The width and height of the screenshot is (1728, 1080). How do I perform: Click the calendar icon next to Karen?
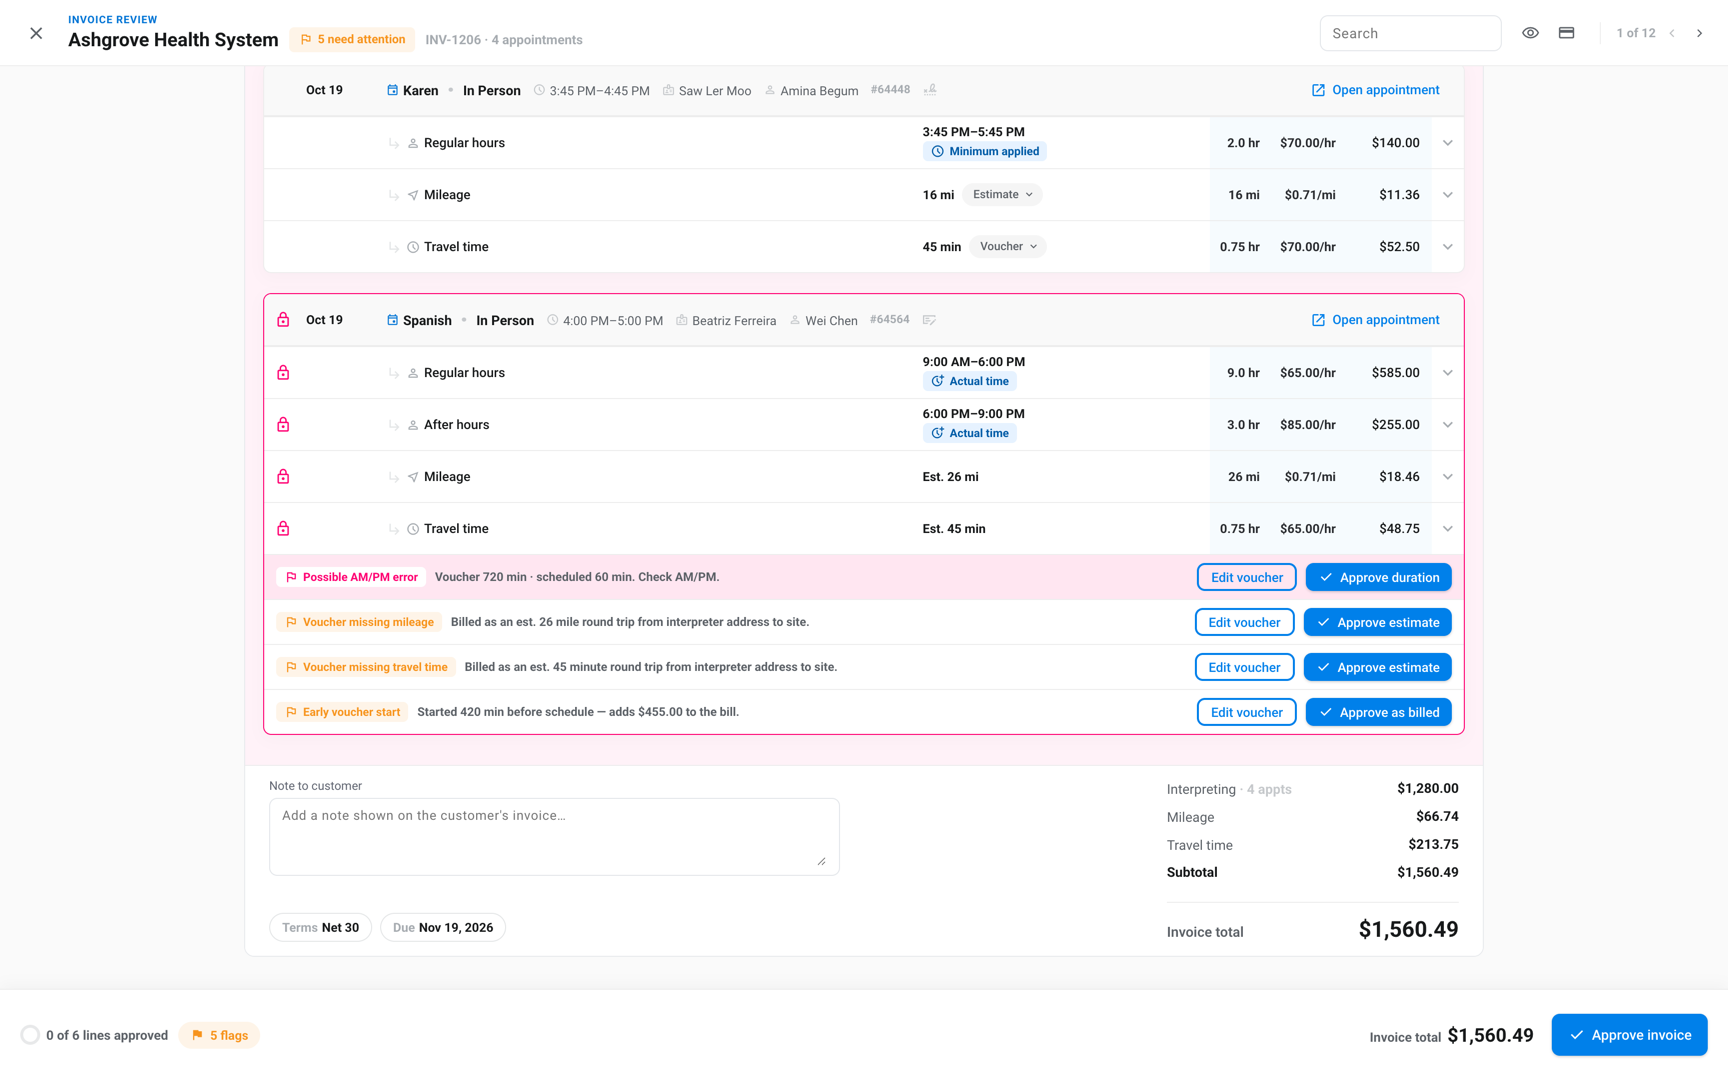coord(392,90)
